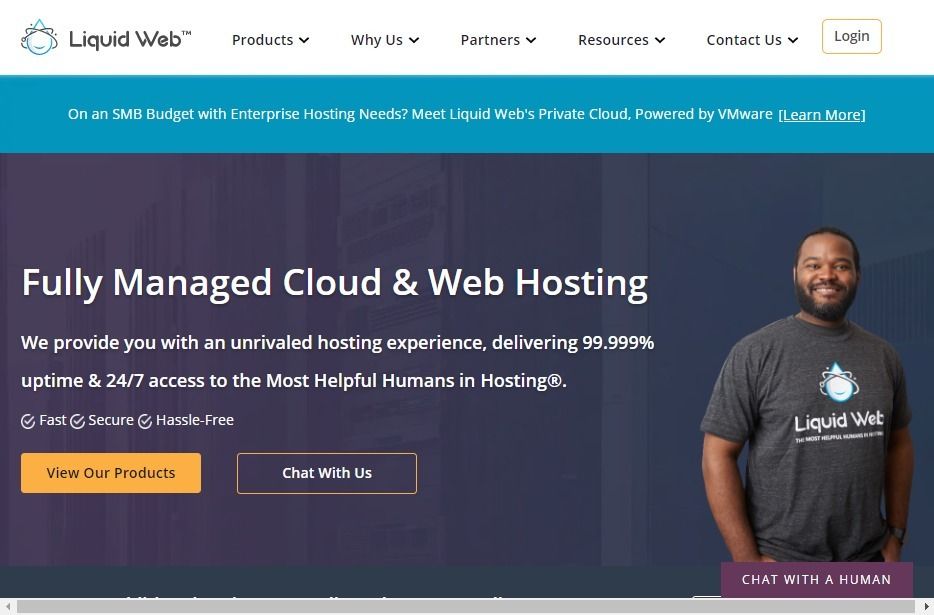The height and width of the screenshot is (615, 934).
Task: Click the Liquid Web logo on the t-shirt
Action: (839, 403)
